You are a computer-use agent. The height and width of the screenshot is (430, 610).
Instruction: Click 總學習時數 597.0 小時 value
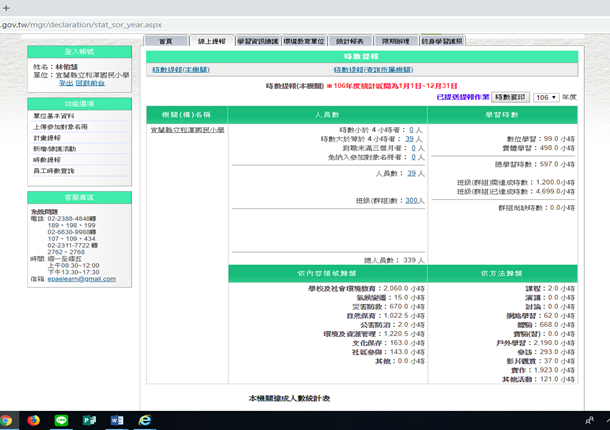pyautogui.click(x=535, y=165)
